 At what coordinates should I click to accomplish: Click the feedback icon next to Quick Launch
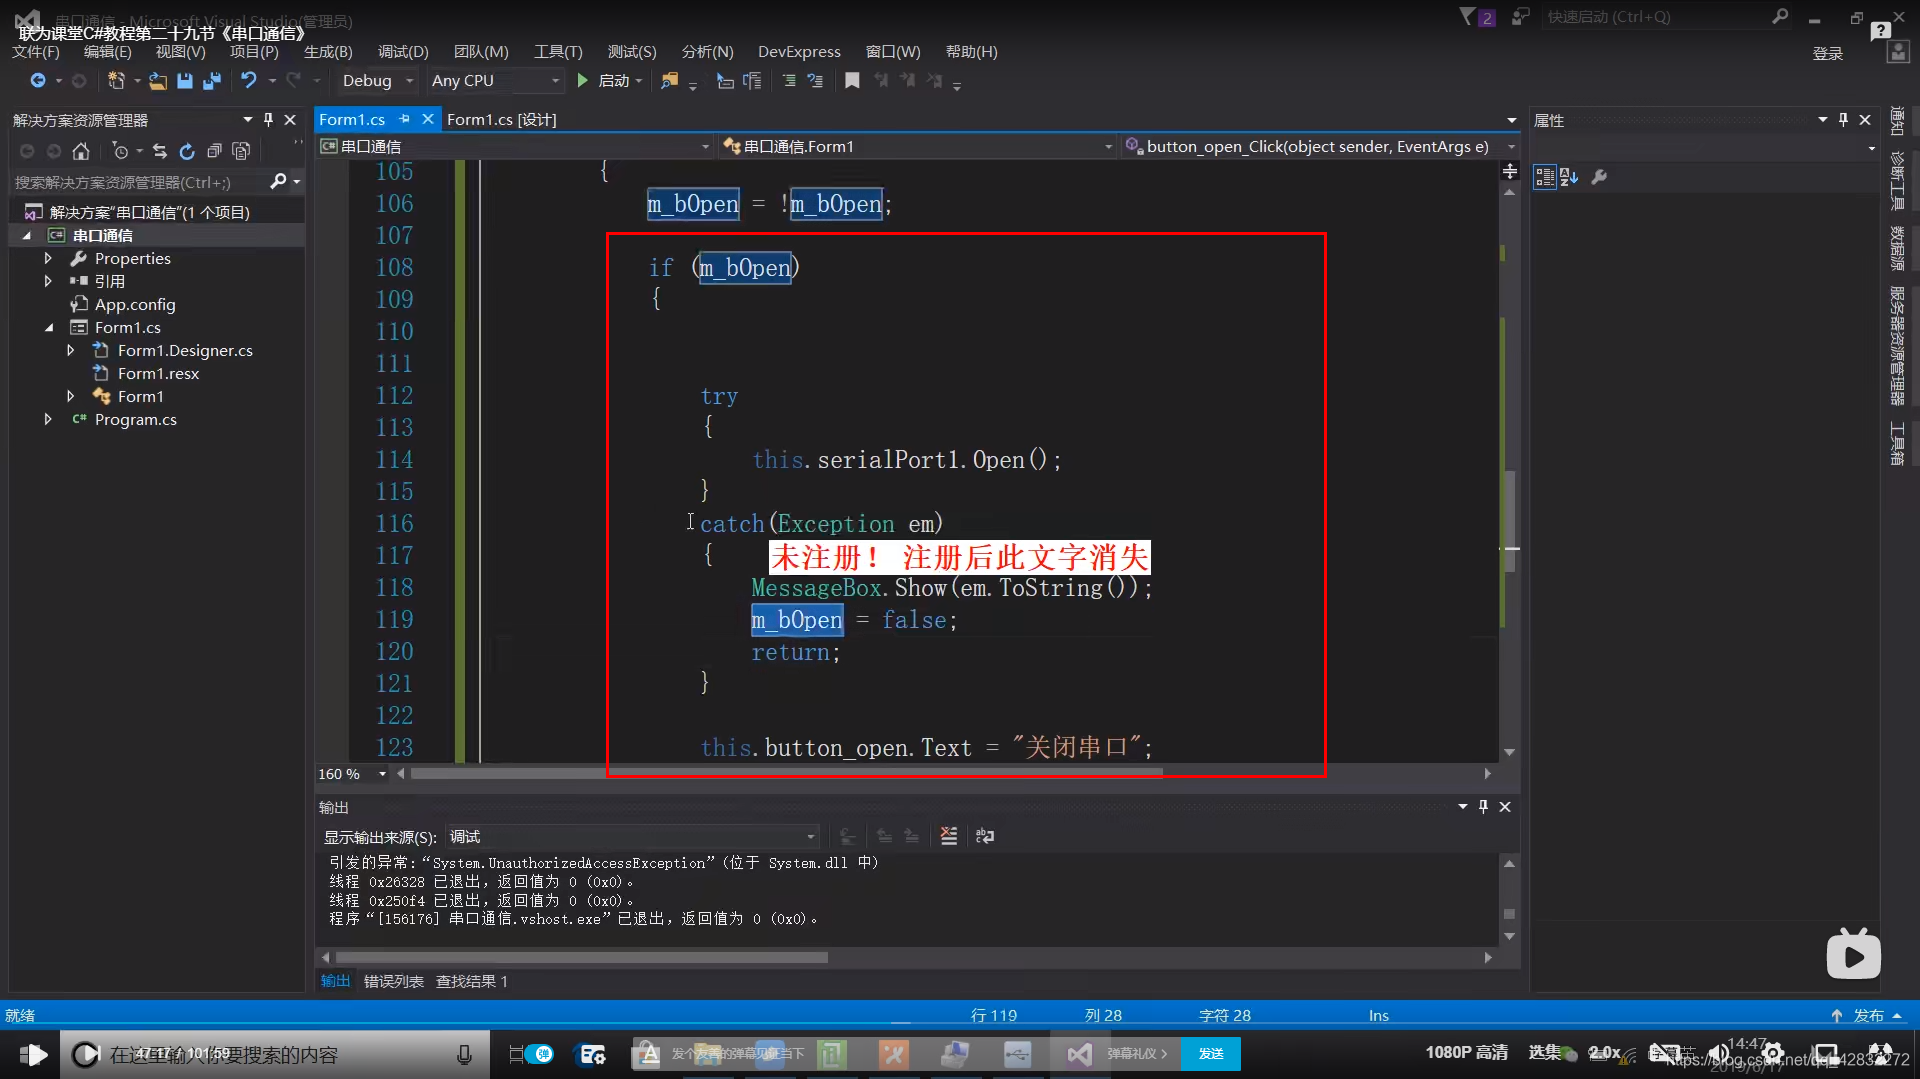click(1520, 17)
